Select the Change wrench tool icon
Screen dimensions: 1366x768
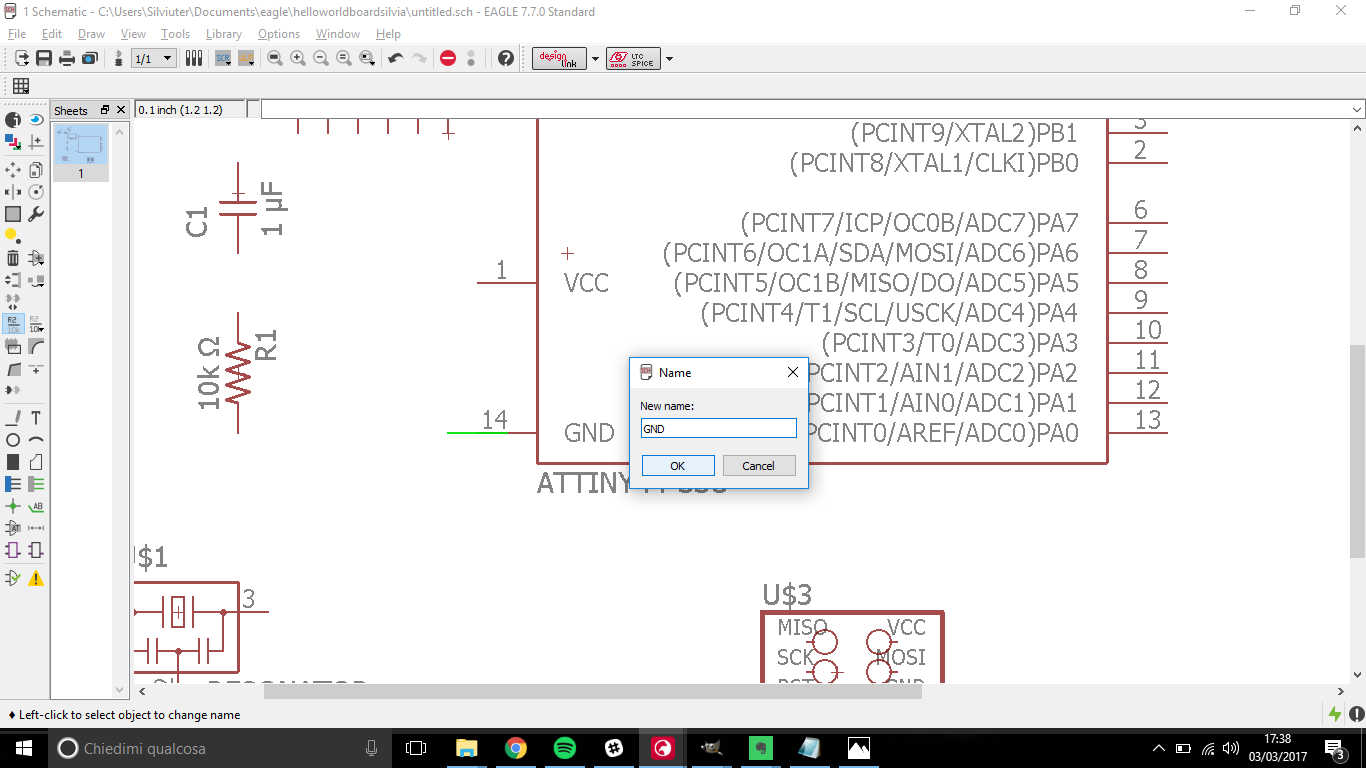(36, 213)
